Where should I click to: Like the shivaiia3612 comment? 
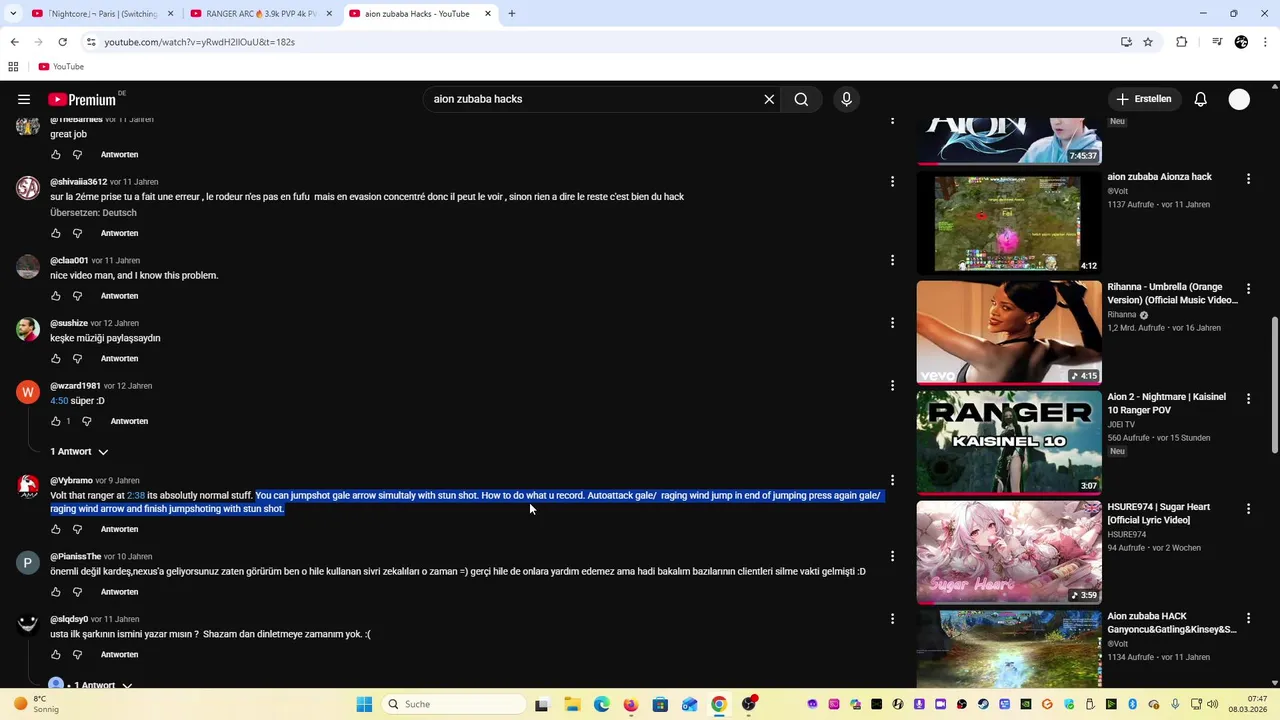[x=56, y=233]
